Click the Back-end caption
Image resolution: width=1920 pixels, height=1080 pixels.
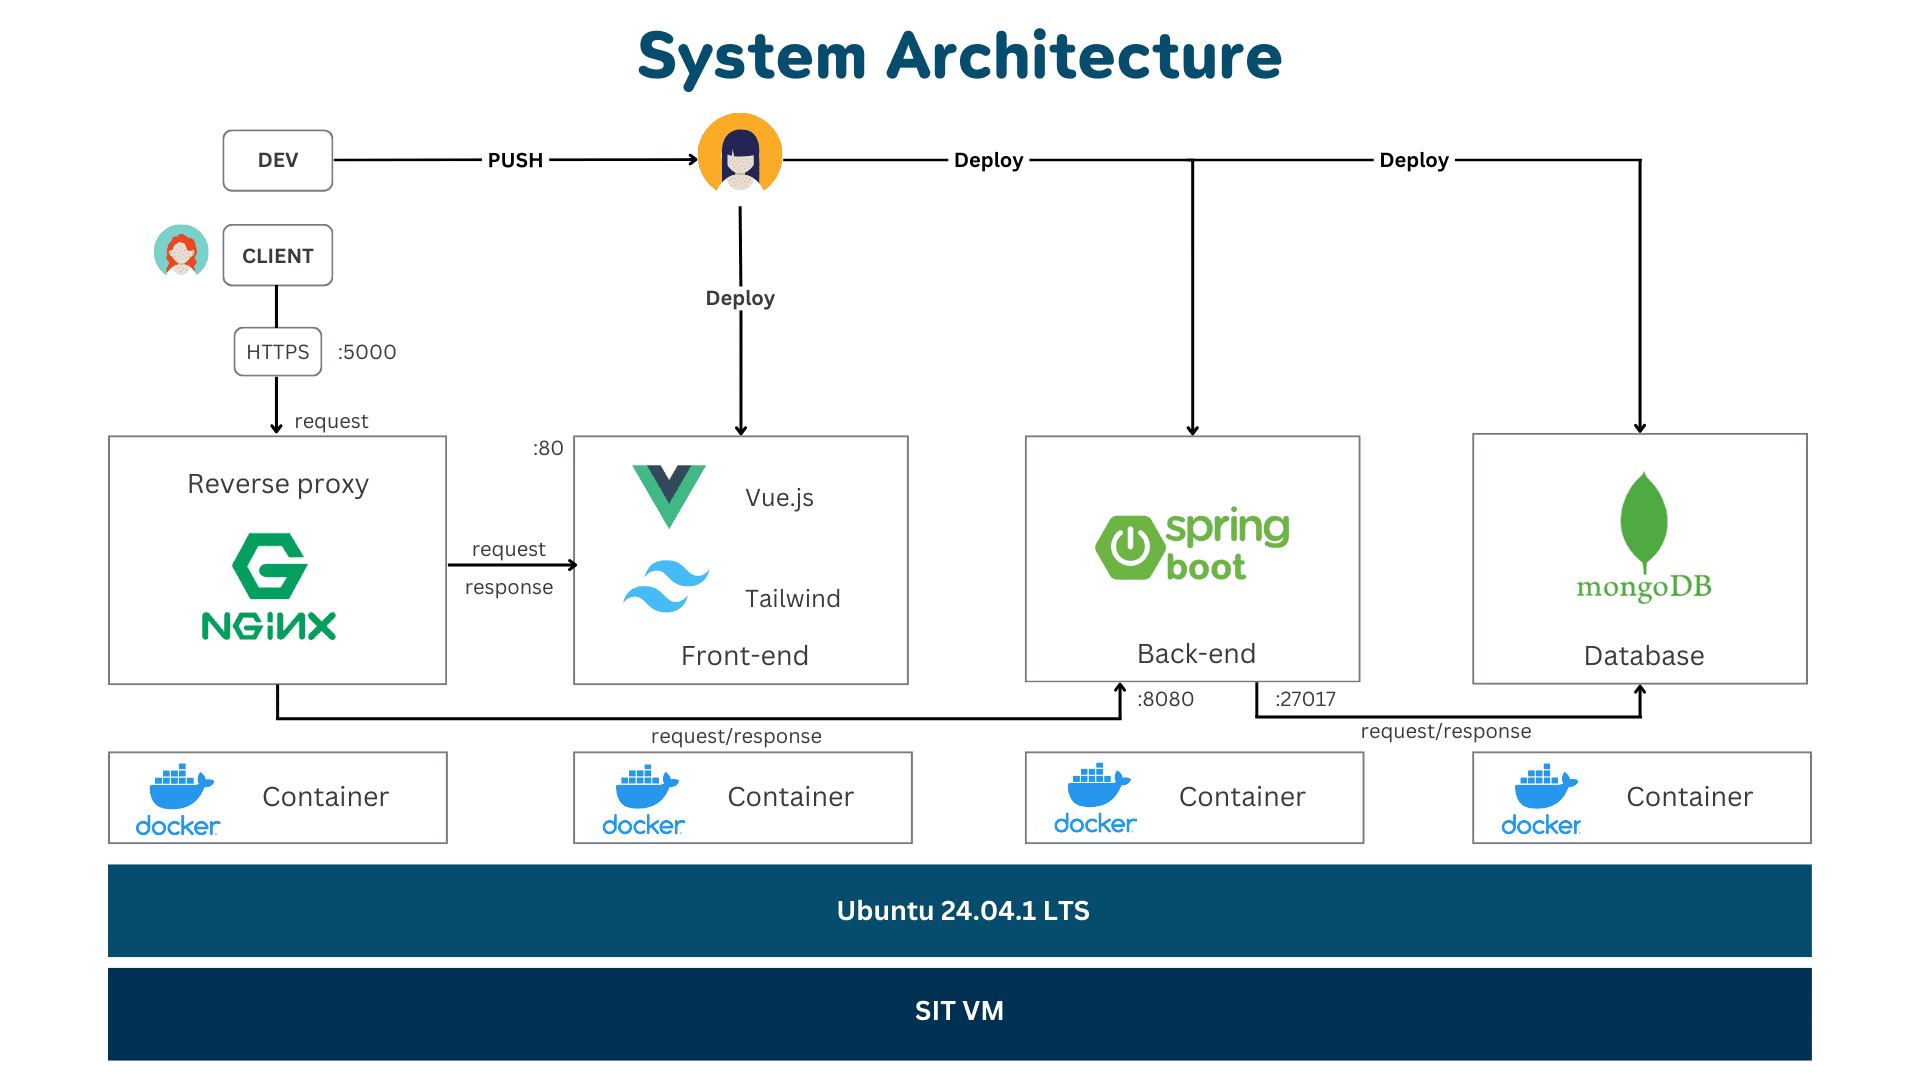pos(1196,654)
